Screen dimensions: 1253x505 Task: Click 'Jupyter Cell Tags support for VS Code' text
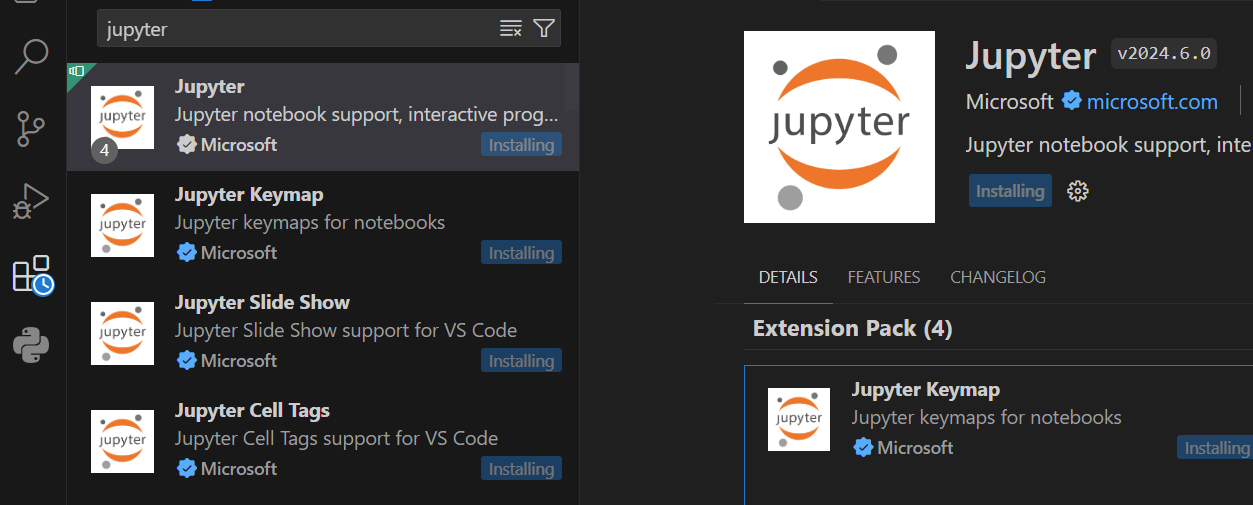(336, 438)
